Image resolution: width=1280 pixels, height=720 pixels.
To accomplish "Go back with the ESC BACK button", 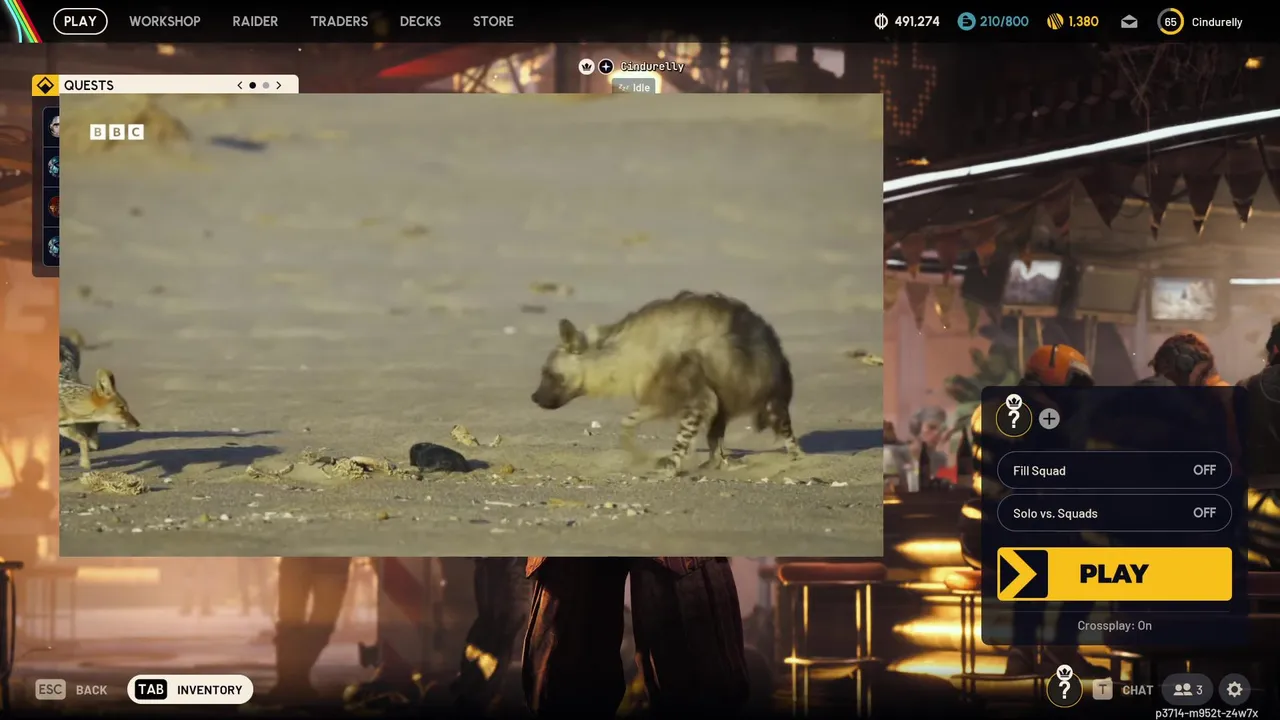I will tap(72, 689).
